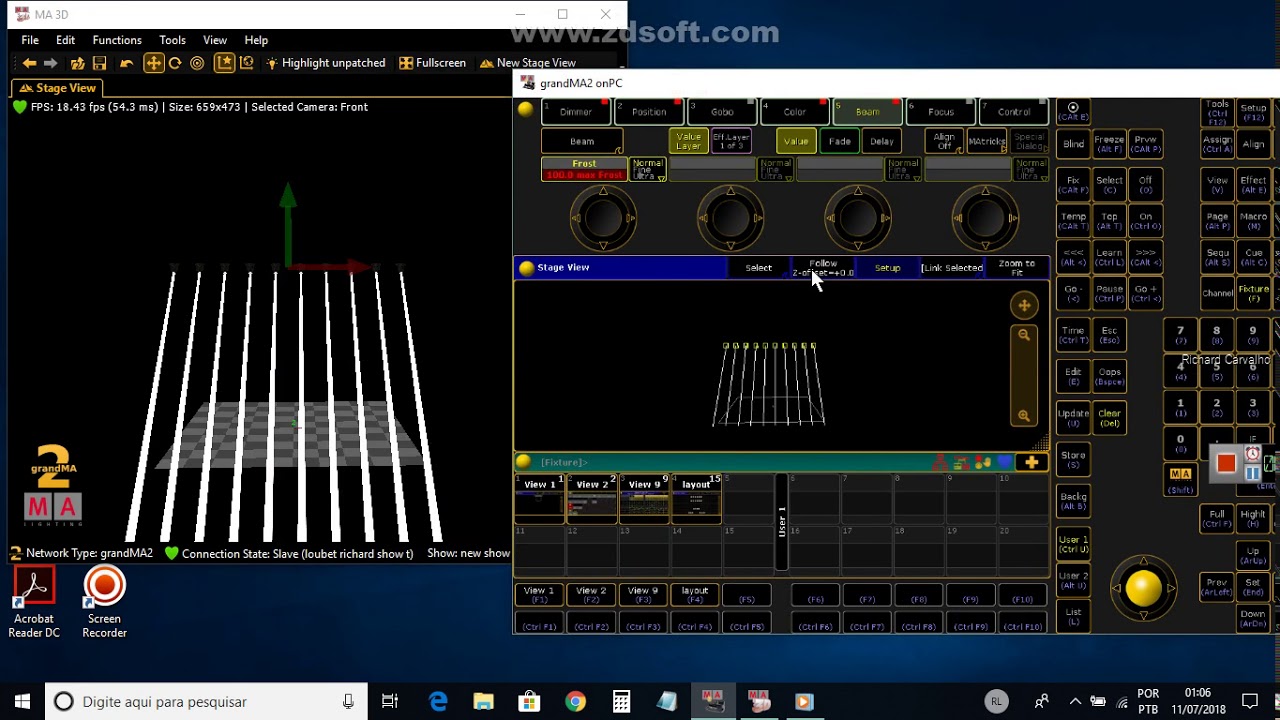Click the Windows search box on taskbar
1280x720 pixels.
point(207,702)
